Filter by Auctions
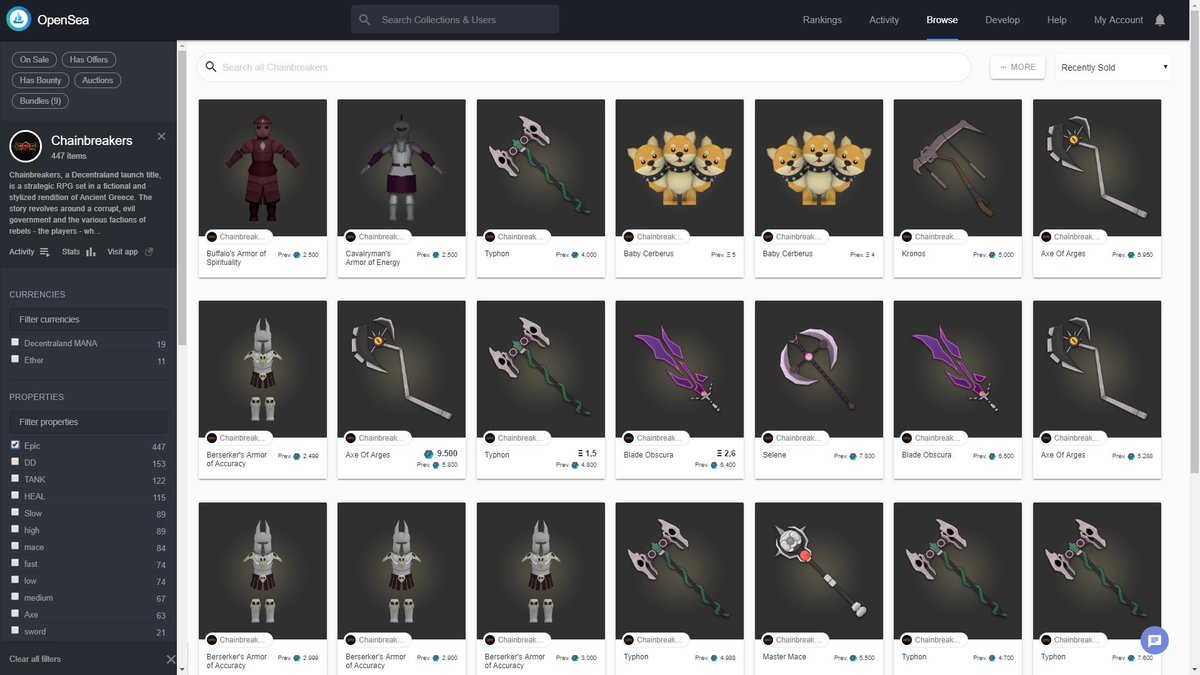 [98, 80]
